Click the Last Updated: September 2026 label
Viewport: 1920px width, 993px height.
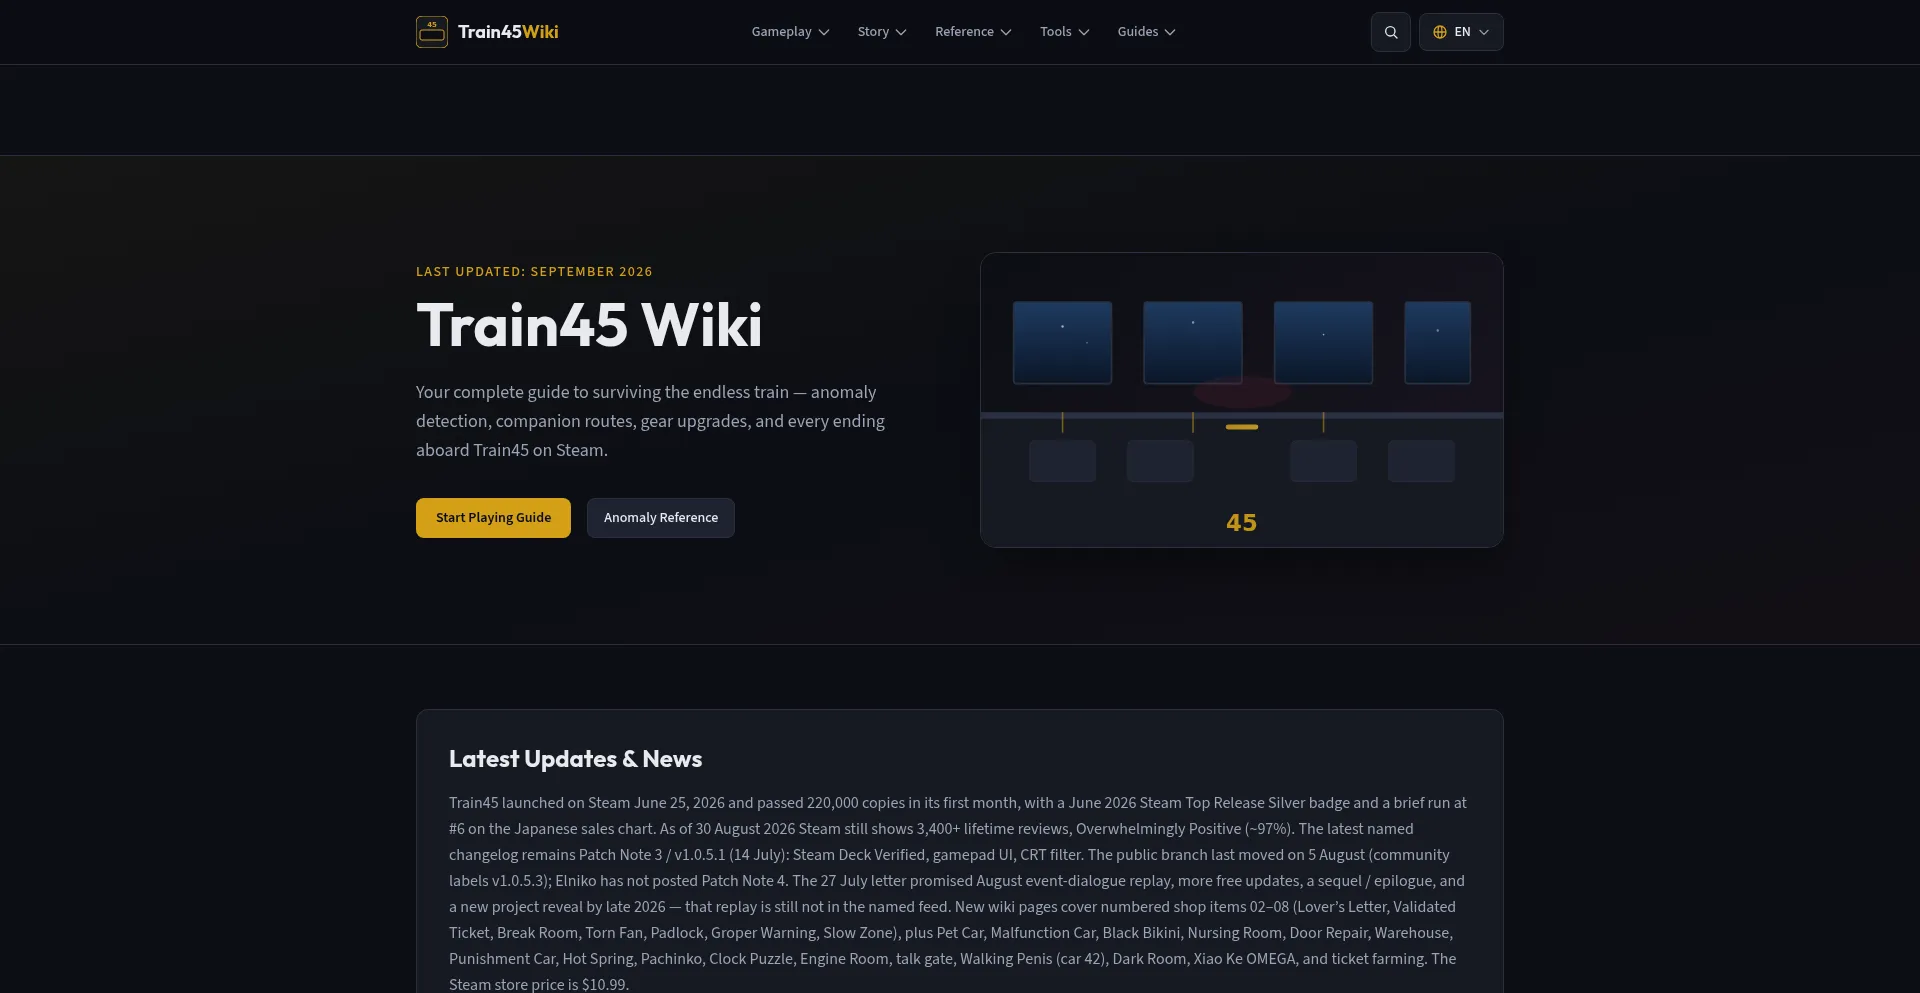[x=534, y=272]
